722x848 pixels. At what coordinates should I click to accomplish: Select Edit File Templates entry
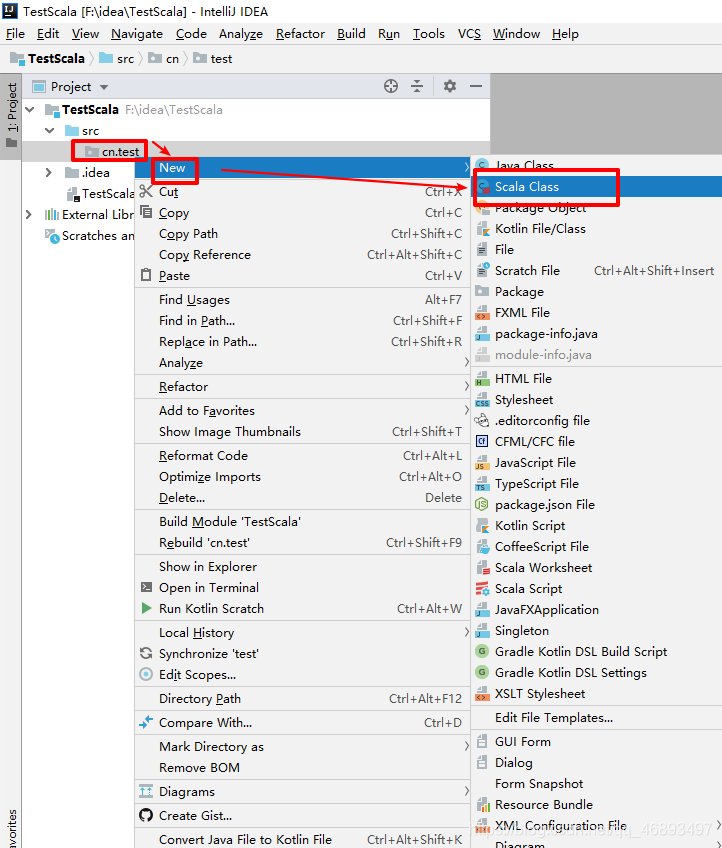point(597,718)
